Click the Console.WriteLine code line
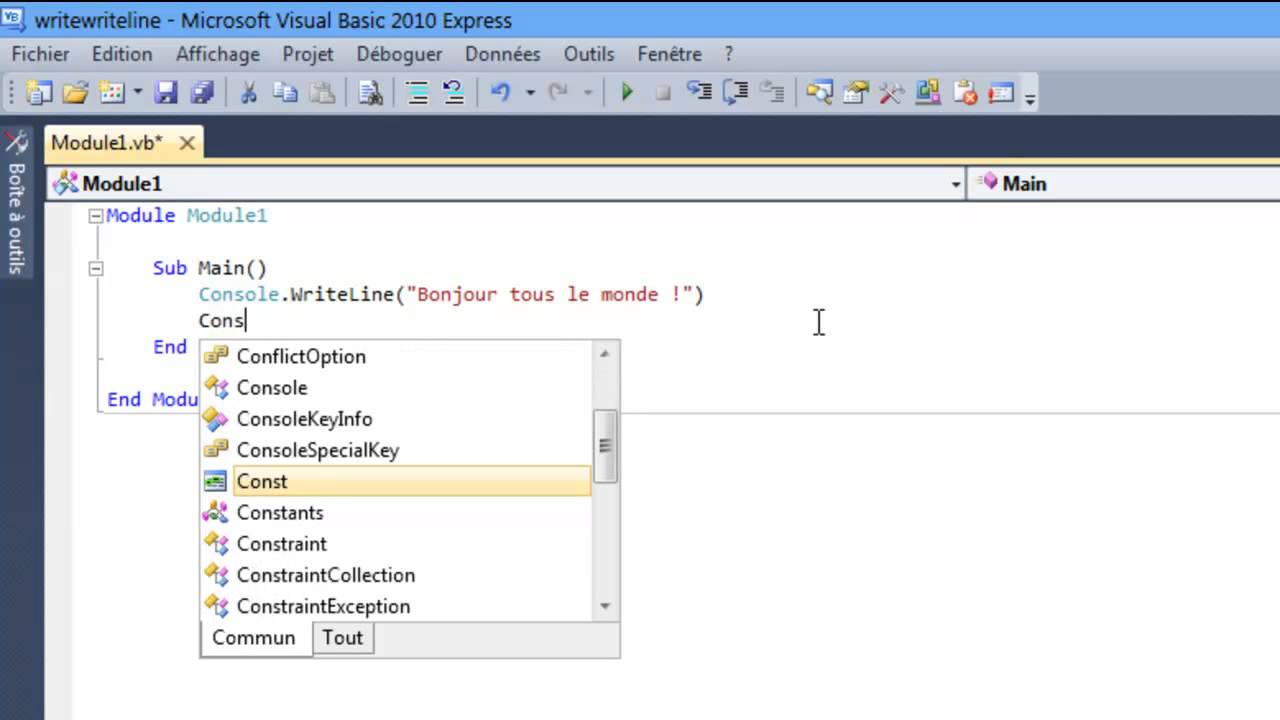Image resolution: width=1280 pixels, height=720 pixels. 451,294
